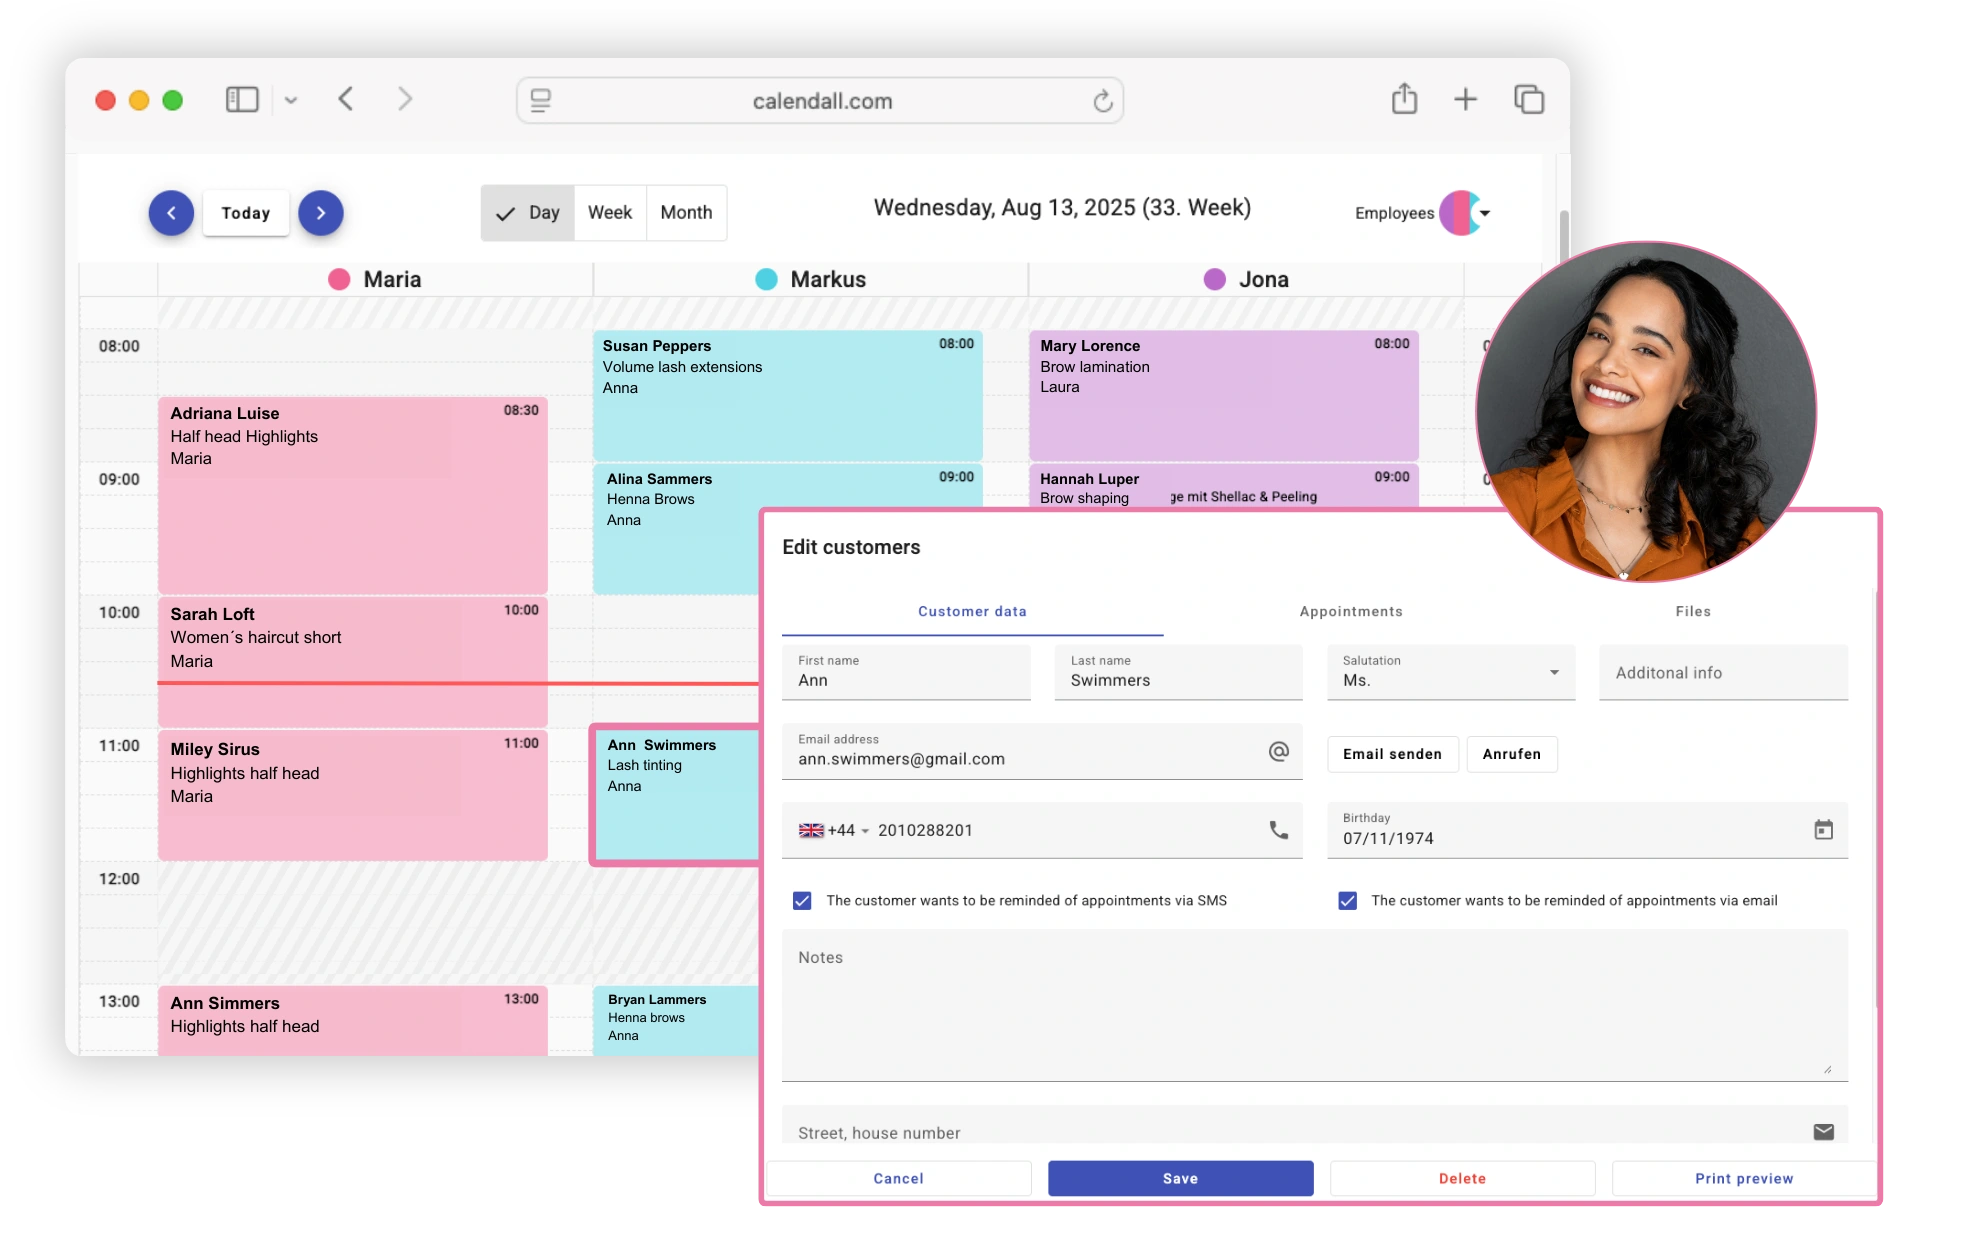Reload the page with the browser refresh icon
The image size is (1964, 1260).
point(1102,100)
